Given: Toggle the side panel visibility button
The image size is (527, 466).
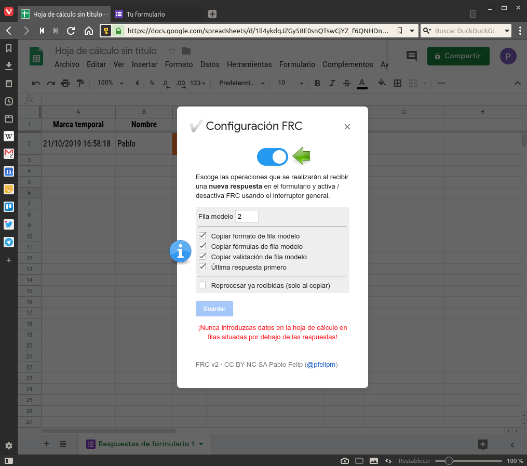Looking at the screenshot, I should pos(9,461).
